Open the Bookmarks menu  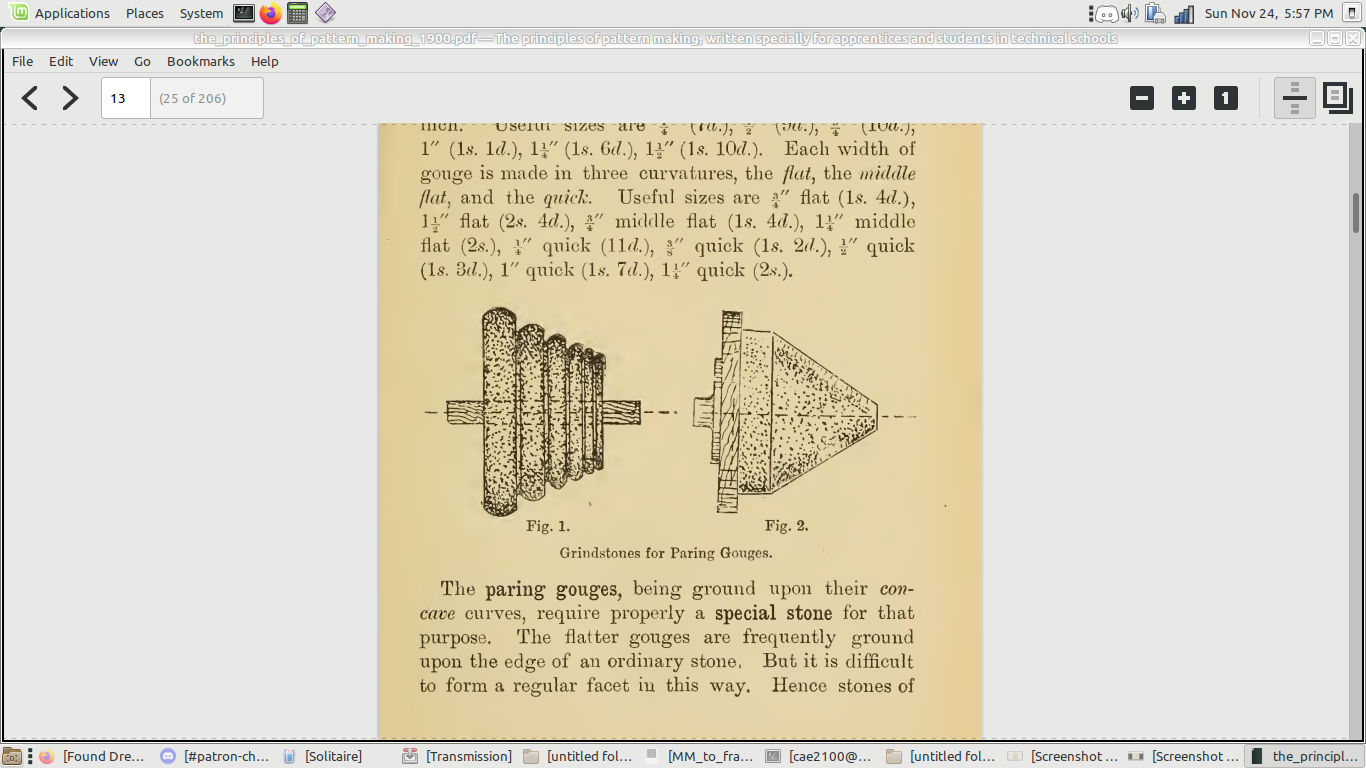(x=200, y=61)
